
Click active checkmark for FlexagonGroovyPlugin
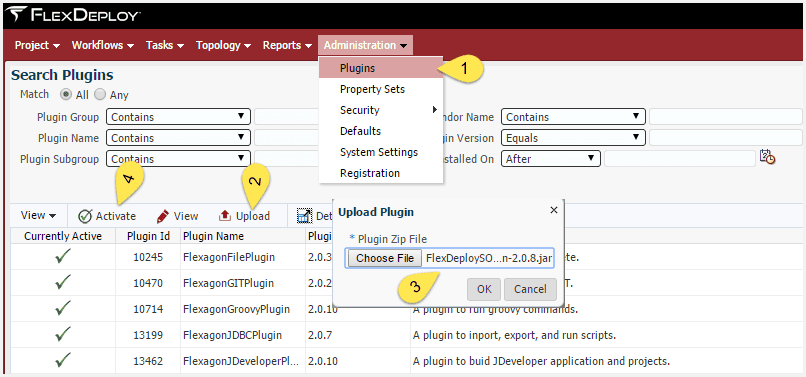[x=63, y=308]
